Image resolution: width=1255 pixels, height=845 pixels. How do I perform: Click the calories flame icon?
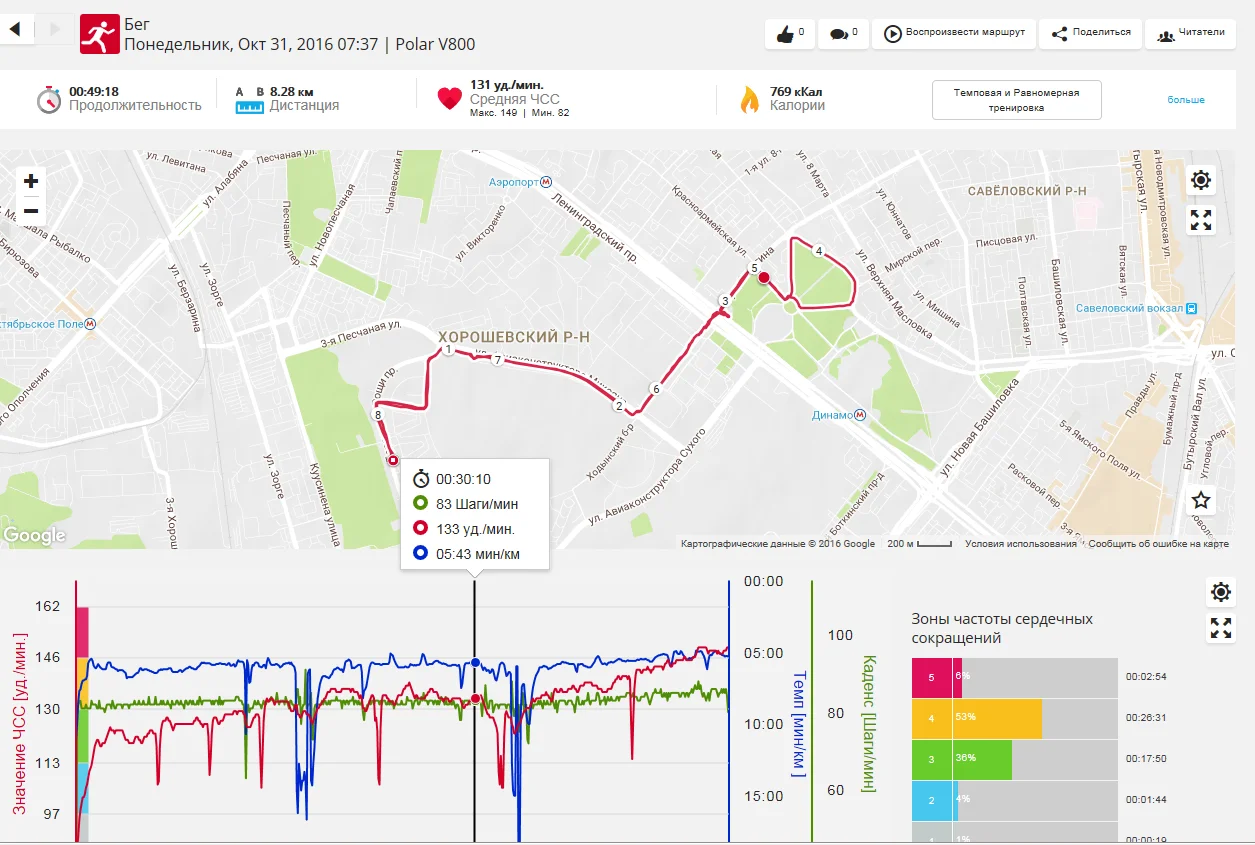coord(749,99)
